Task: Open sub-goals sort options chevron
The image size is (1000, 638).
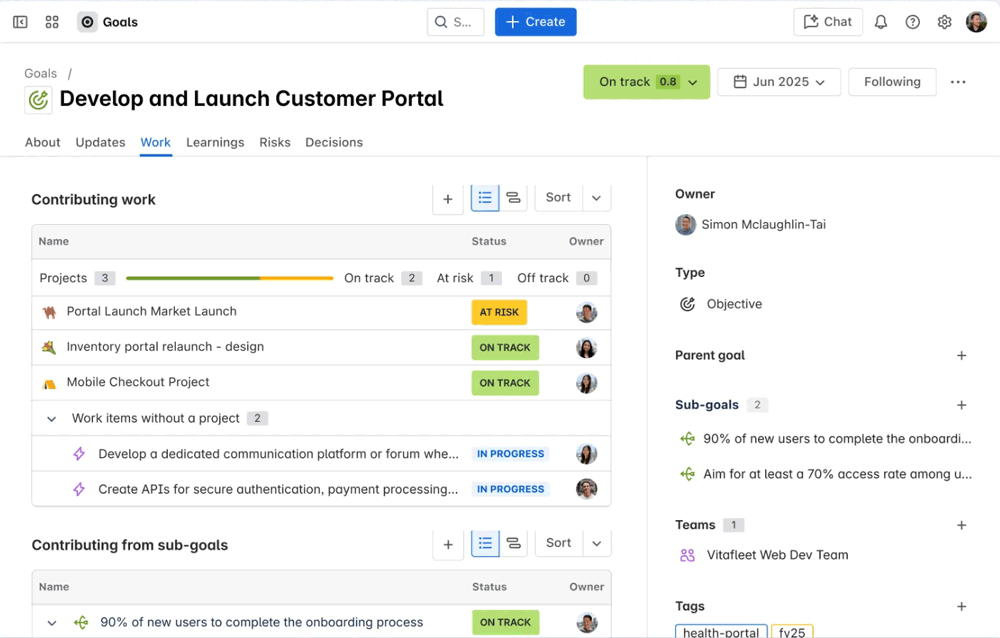Action: [x=597, y=543]
